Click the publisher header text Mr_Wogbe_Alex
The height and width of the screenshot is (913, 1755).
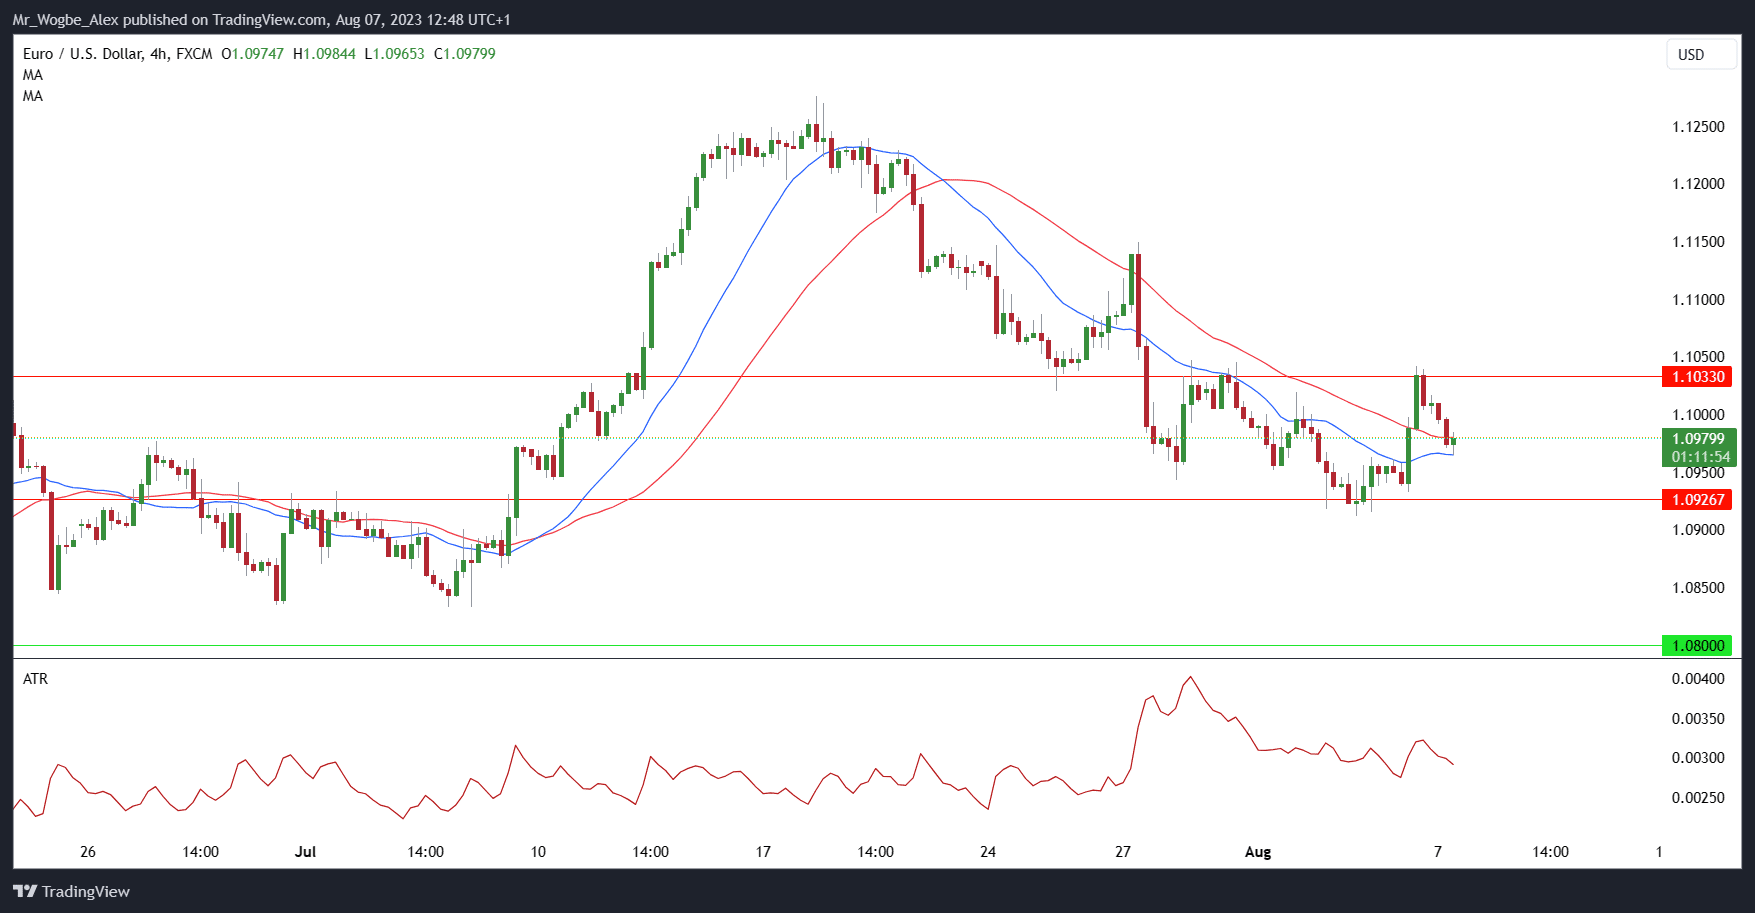point(66,20)
